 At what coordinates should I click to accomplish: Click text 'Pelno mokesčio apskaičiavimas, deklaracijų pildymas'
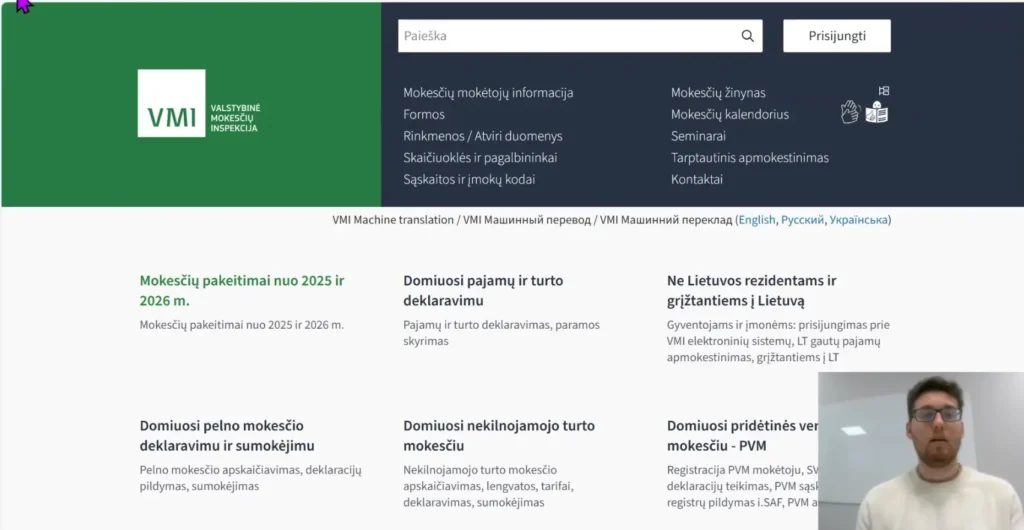[x=250, y=478]
